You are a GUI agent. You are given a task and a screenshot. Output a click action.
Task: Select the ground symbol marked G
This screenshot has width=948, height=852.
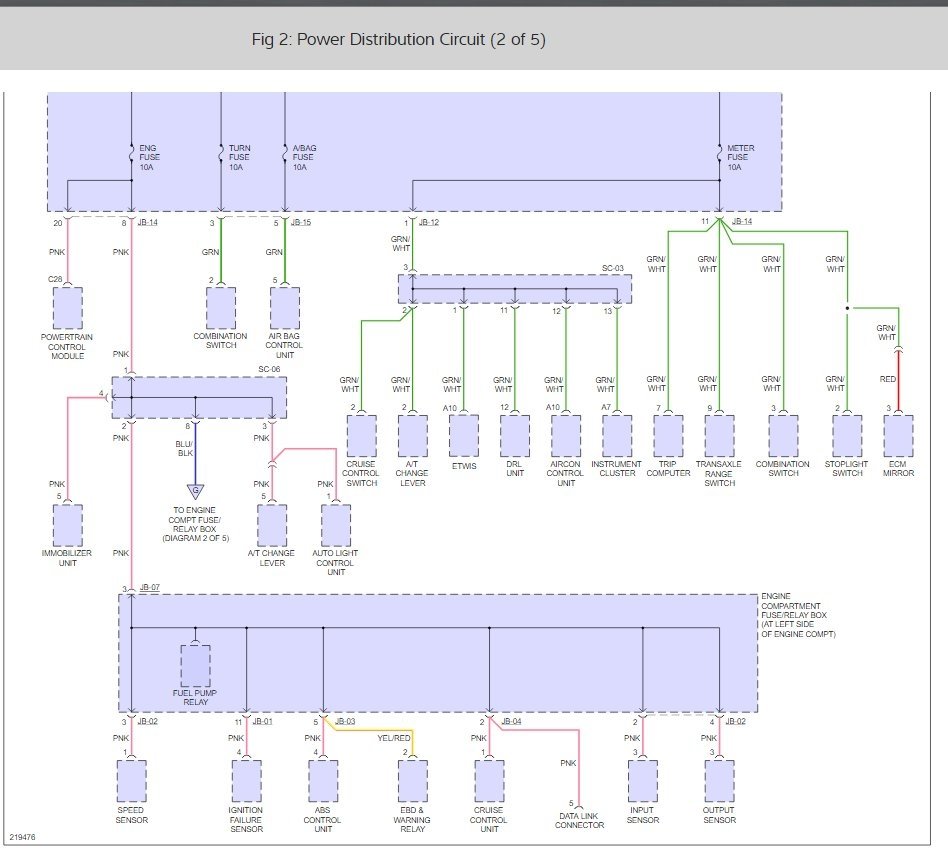click(195, 491)
